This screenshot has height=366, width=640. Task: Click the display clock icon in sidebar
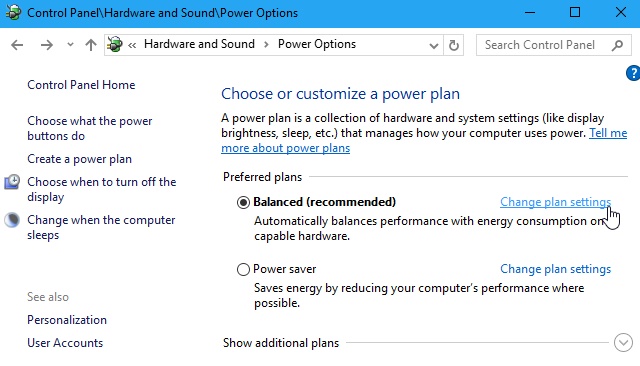[x=12, y=182]
